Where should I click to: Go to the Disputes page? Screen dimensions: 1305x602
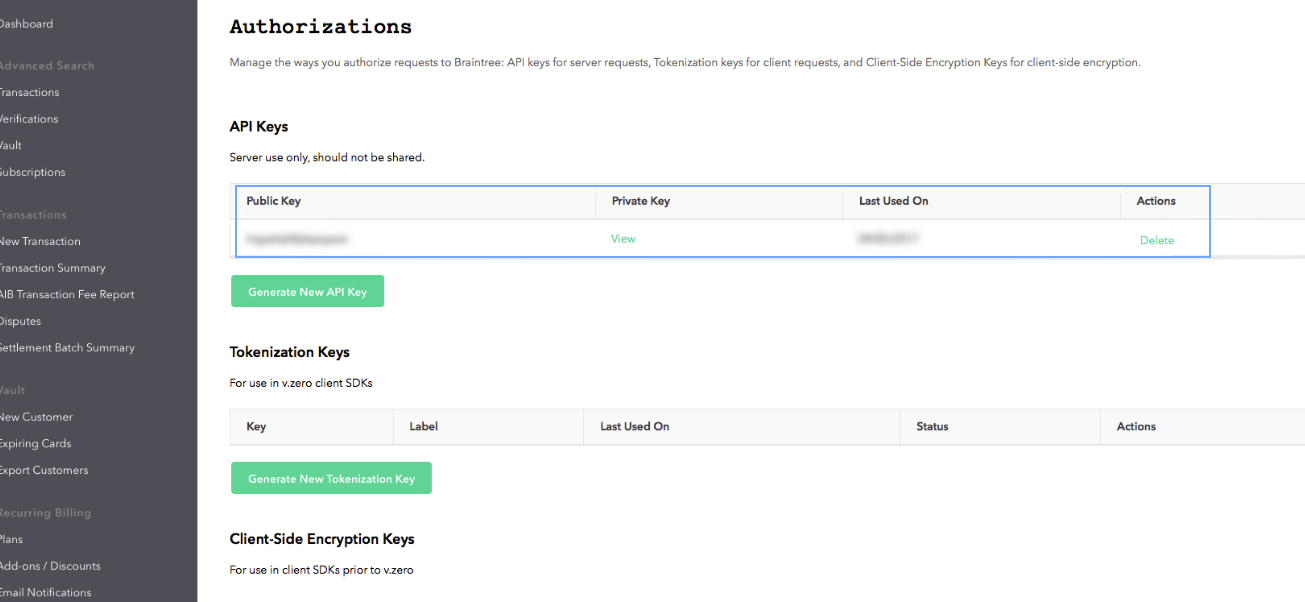21,321
